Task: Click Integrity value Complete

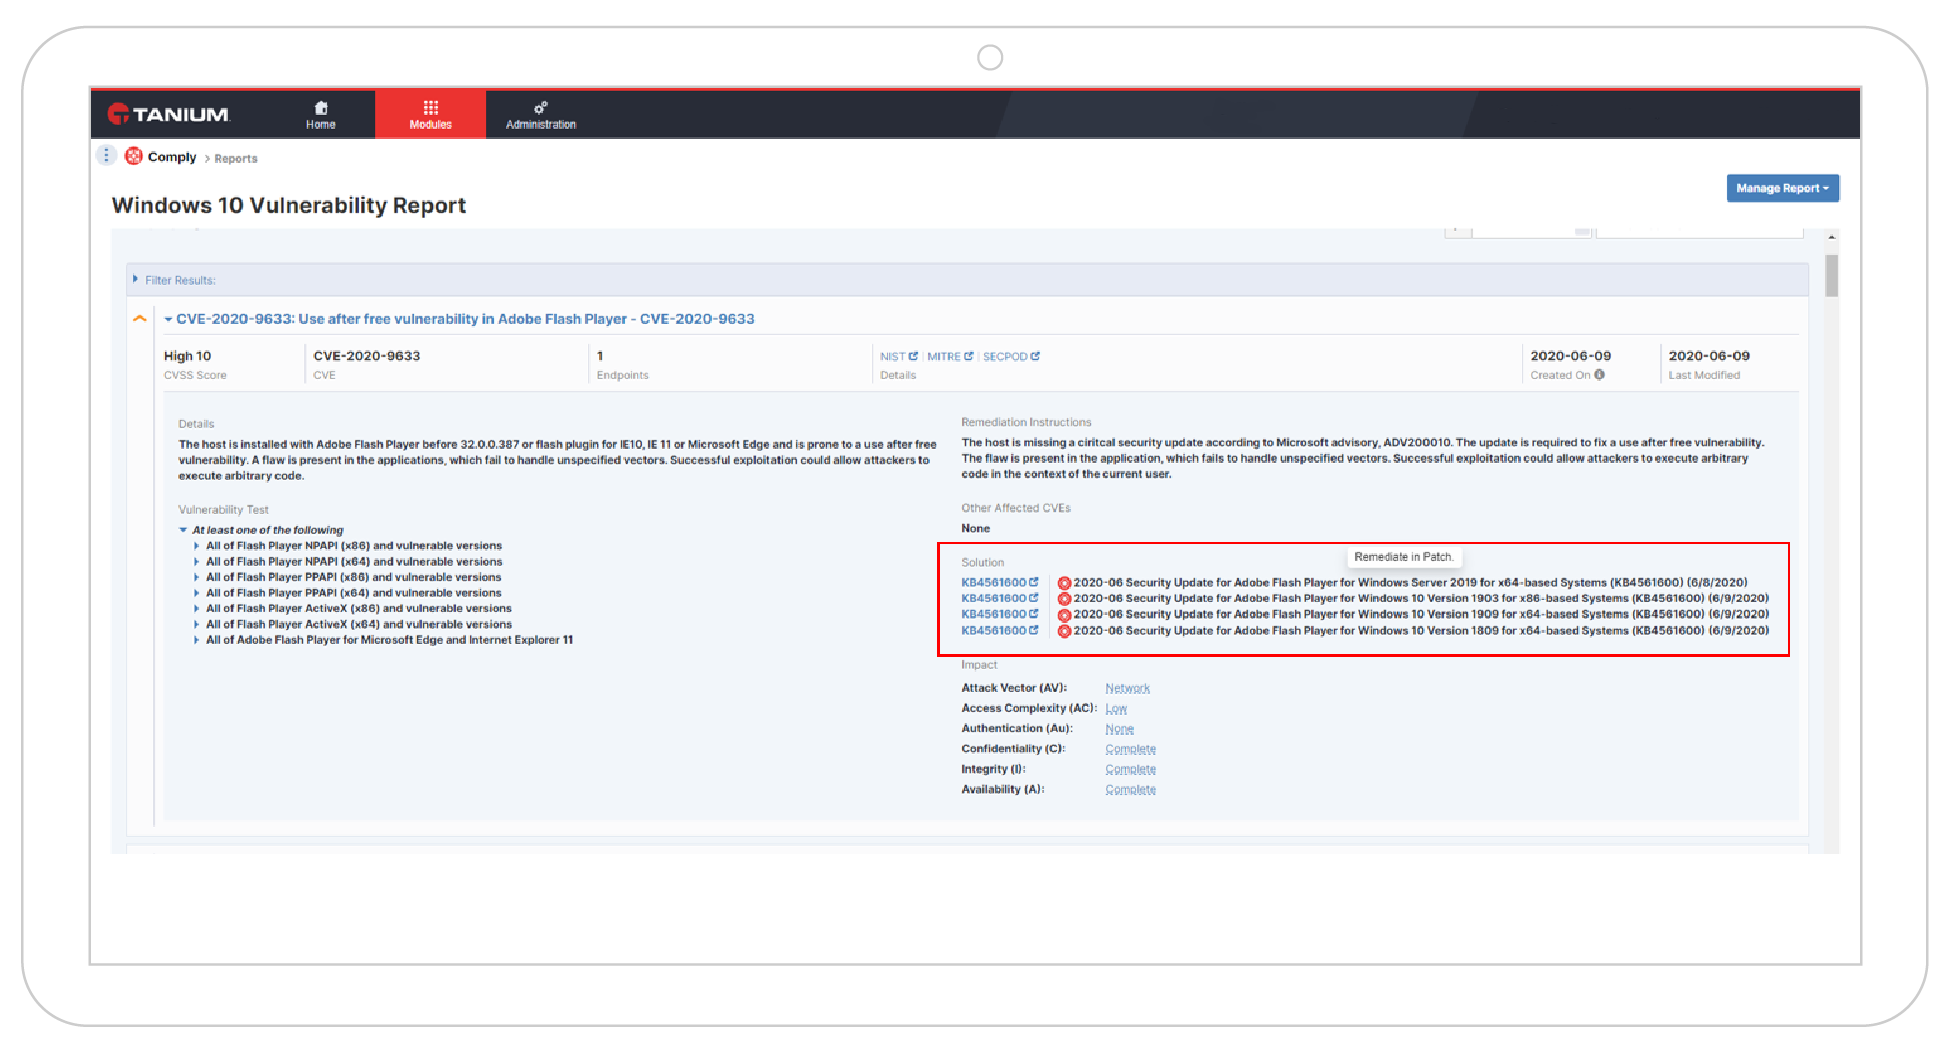Action: (x=1130, y=769)
